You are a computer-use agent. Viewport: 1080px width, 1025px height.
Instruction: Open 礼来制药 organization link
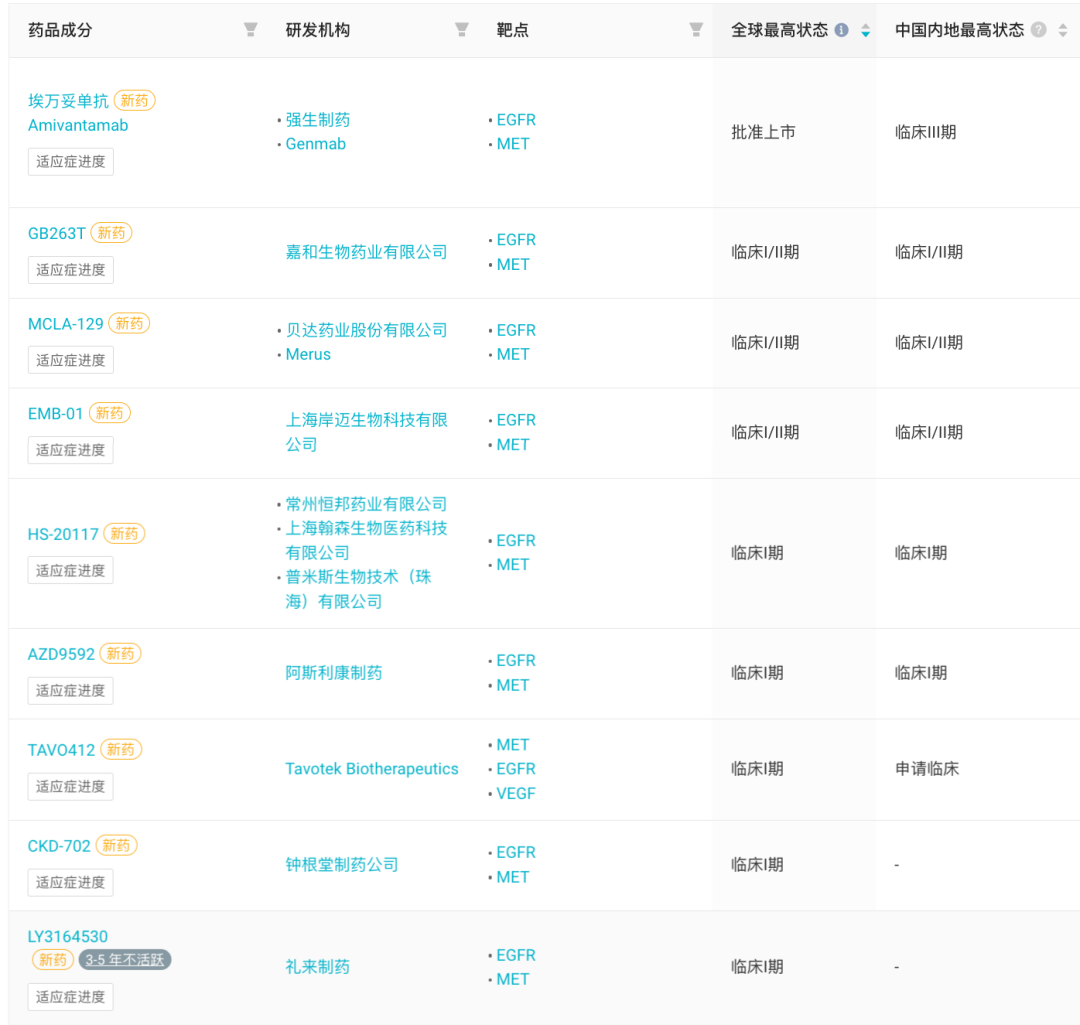(x=318, y=966)
